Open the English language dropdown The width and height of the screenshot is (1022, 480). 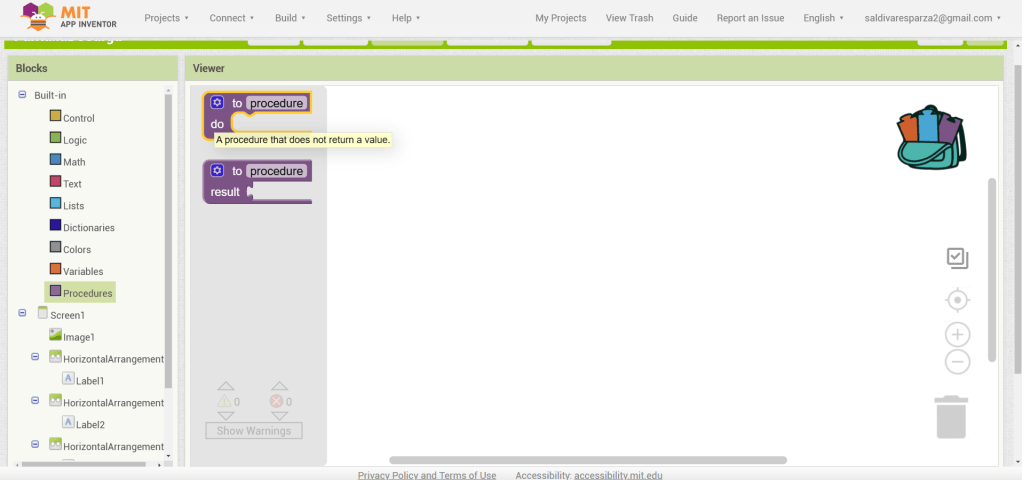[823, 18]
